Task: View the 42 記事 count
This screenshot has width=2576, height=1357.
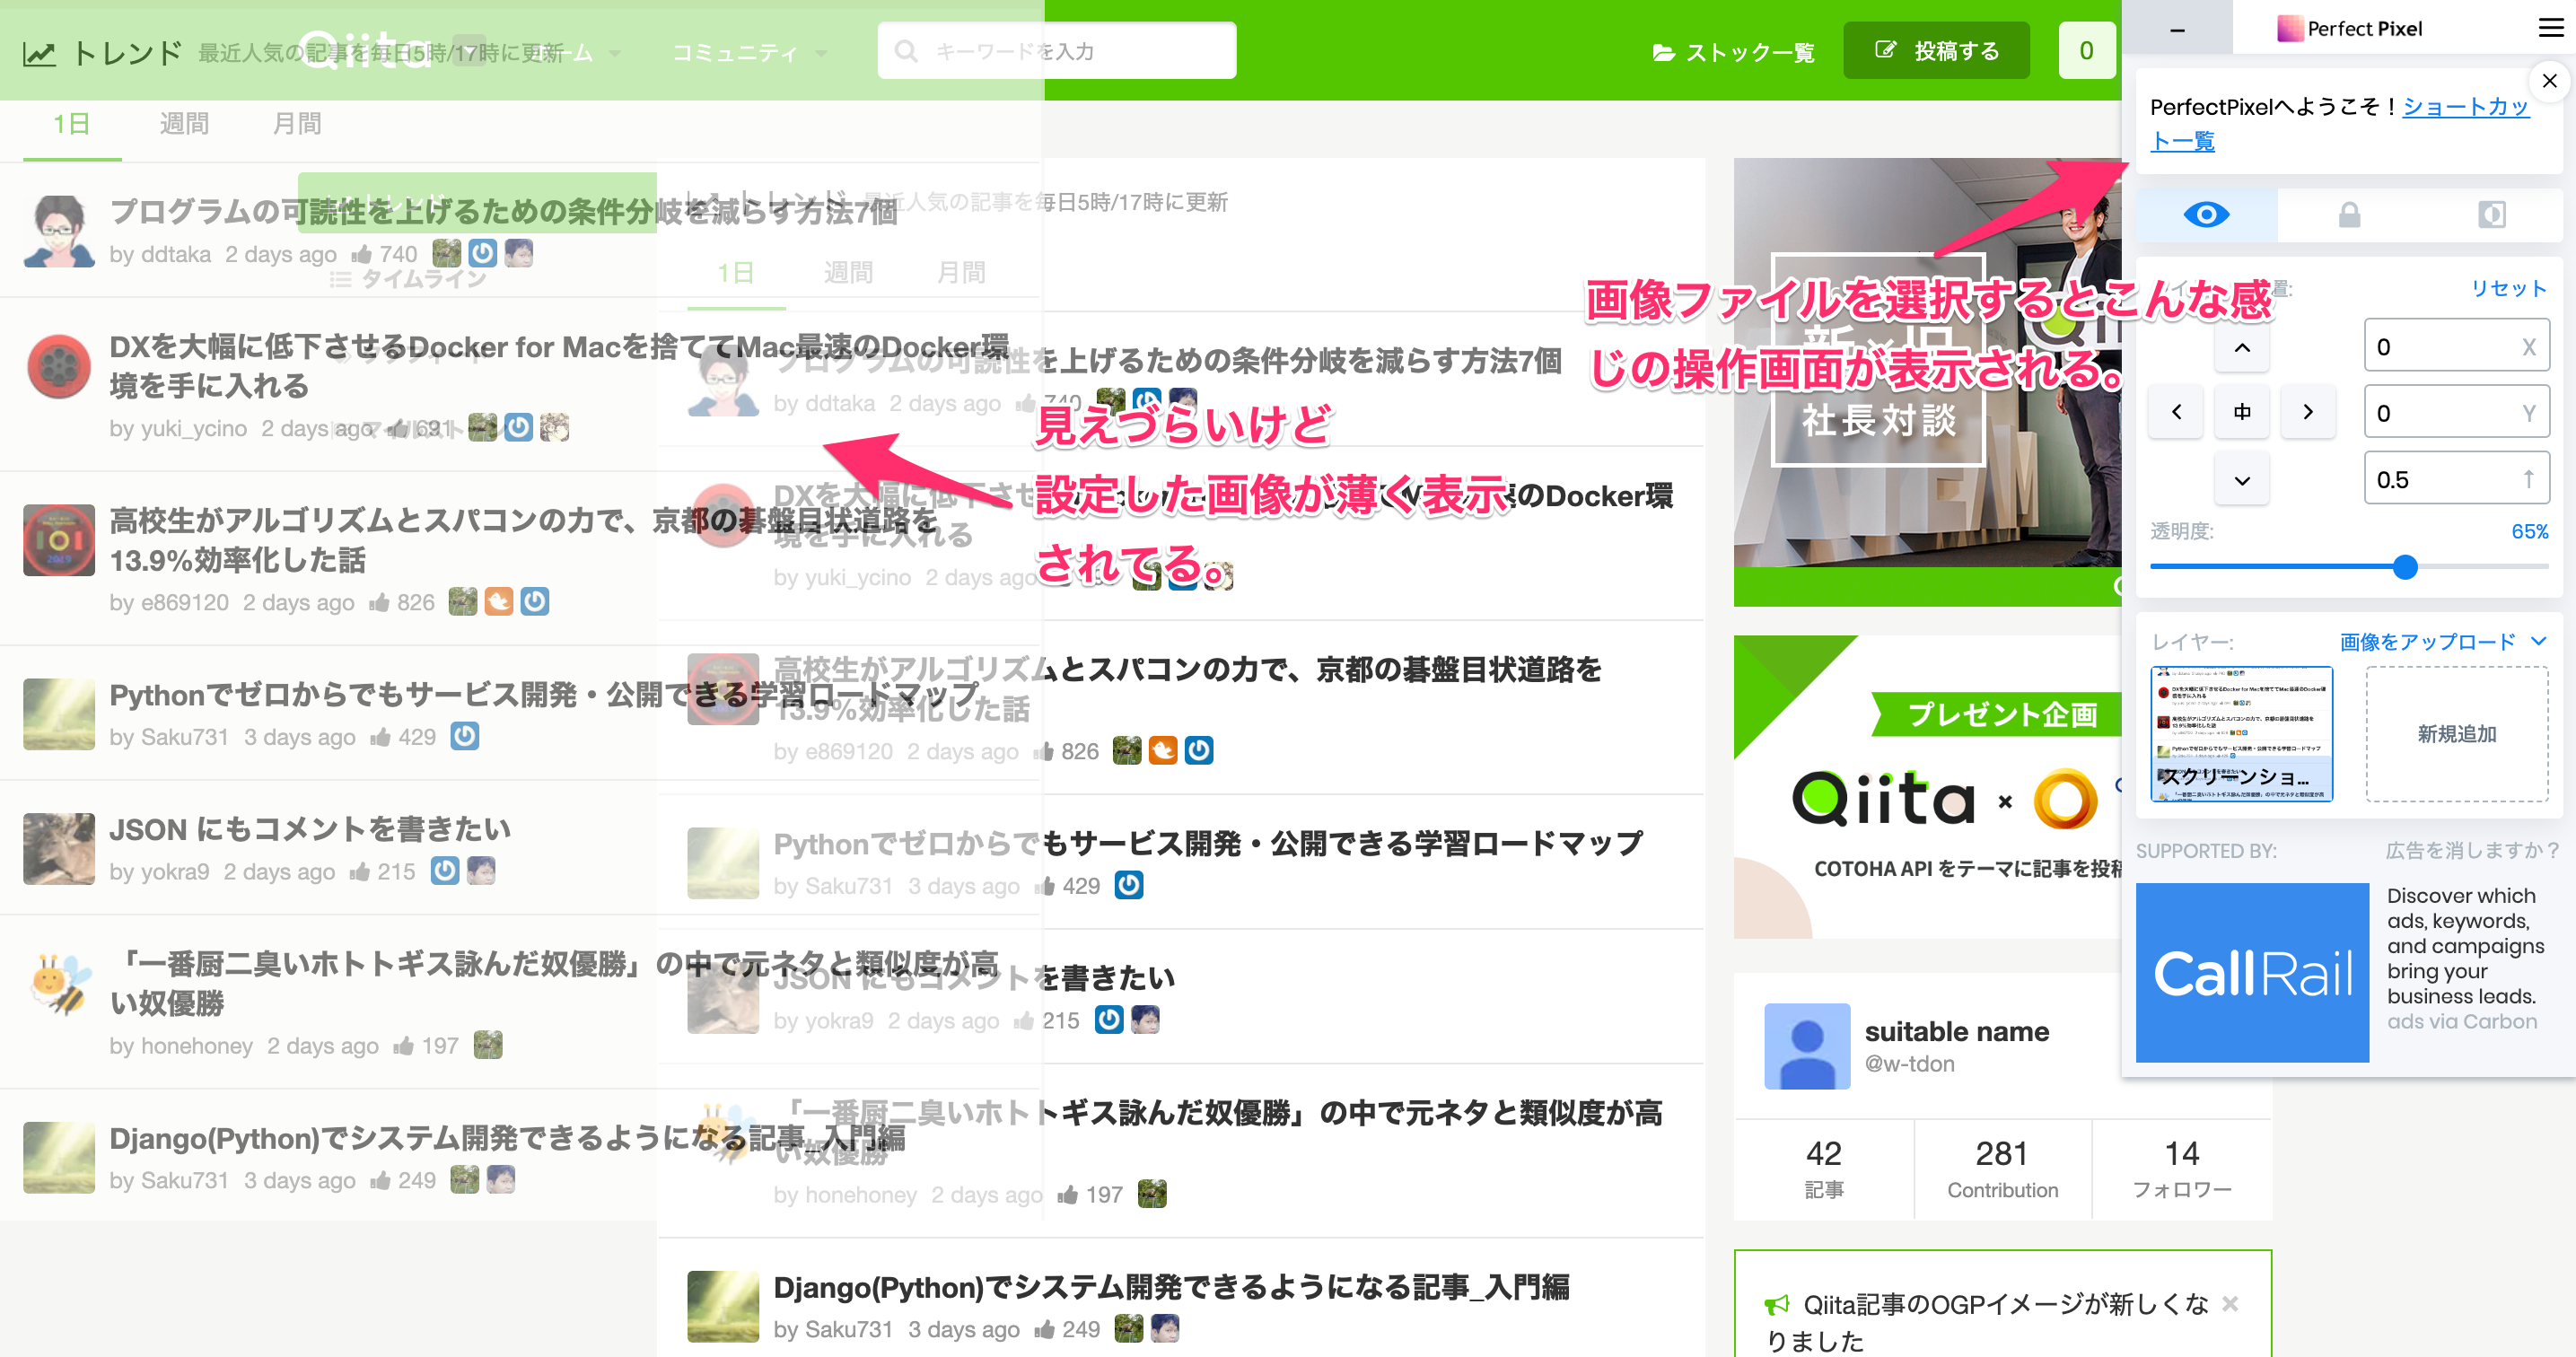Action: [x=1824, y=1168]
